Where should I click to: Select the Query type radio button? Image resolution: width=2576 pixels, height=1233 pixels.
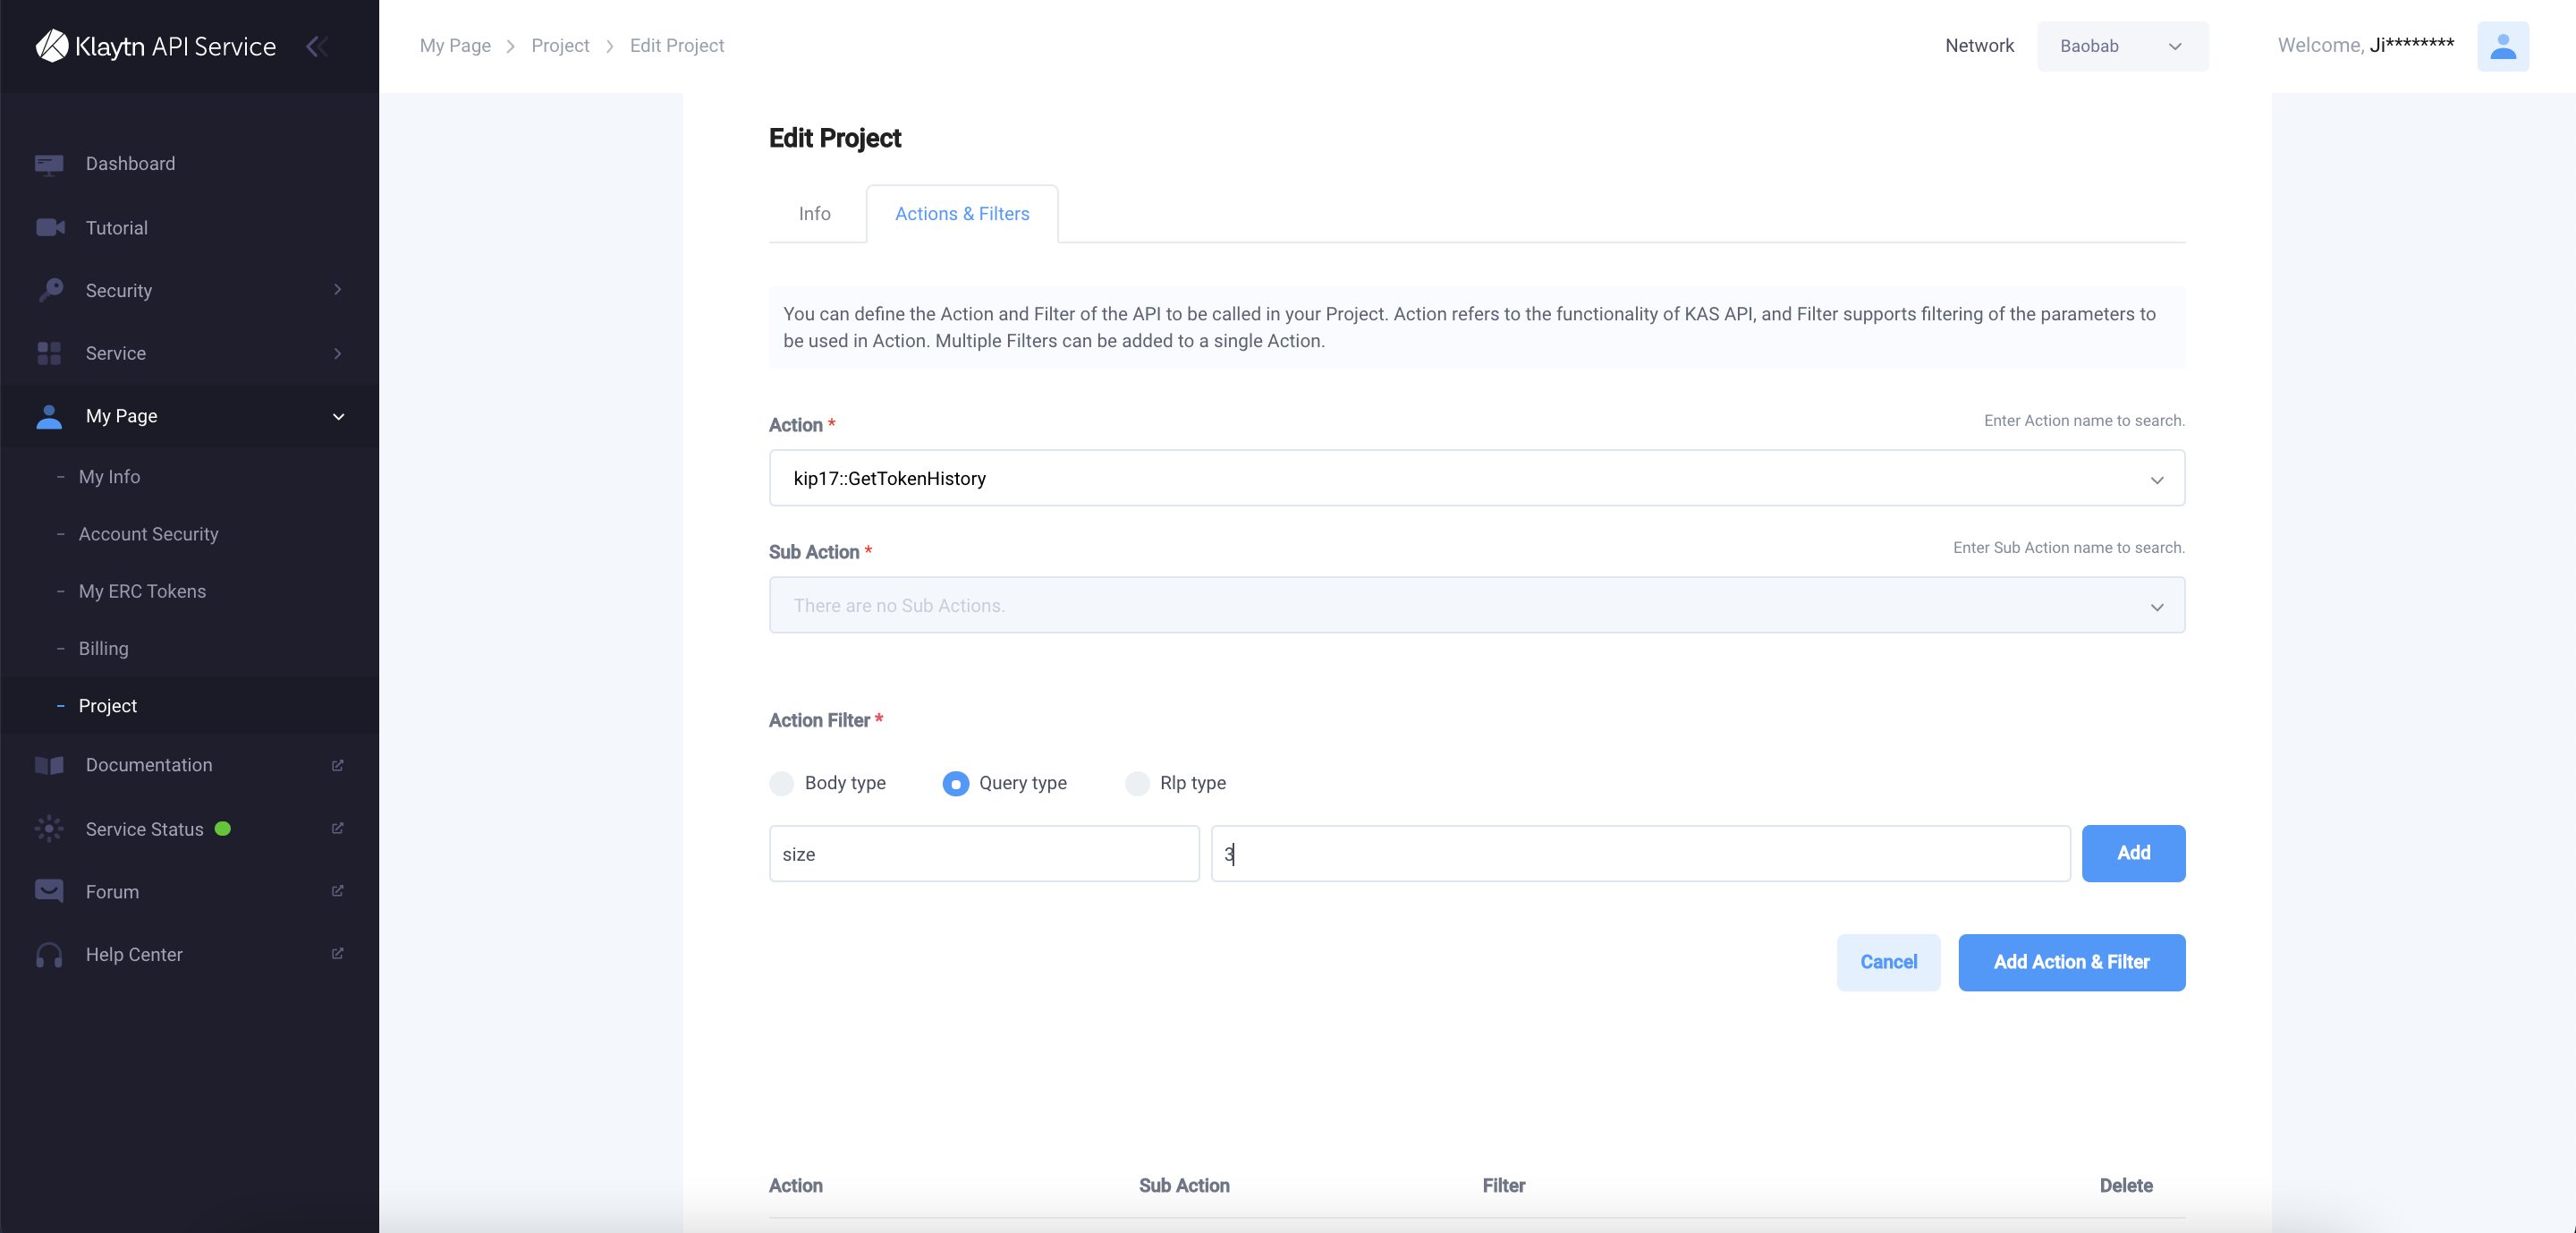[x=956, y=783]
